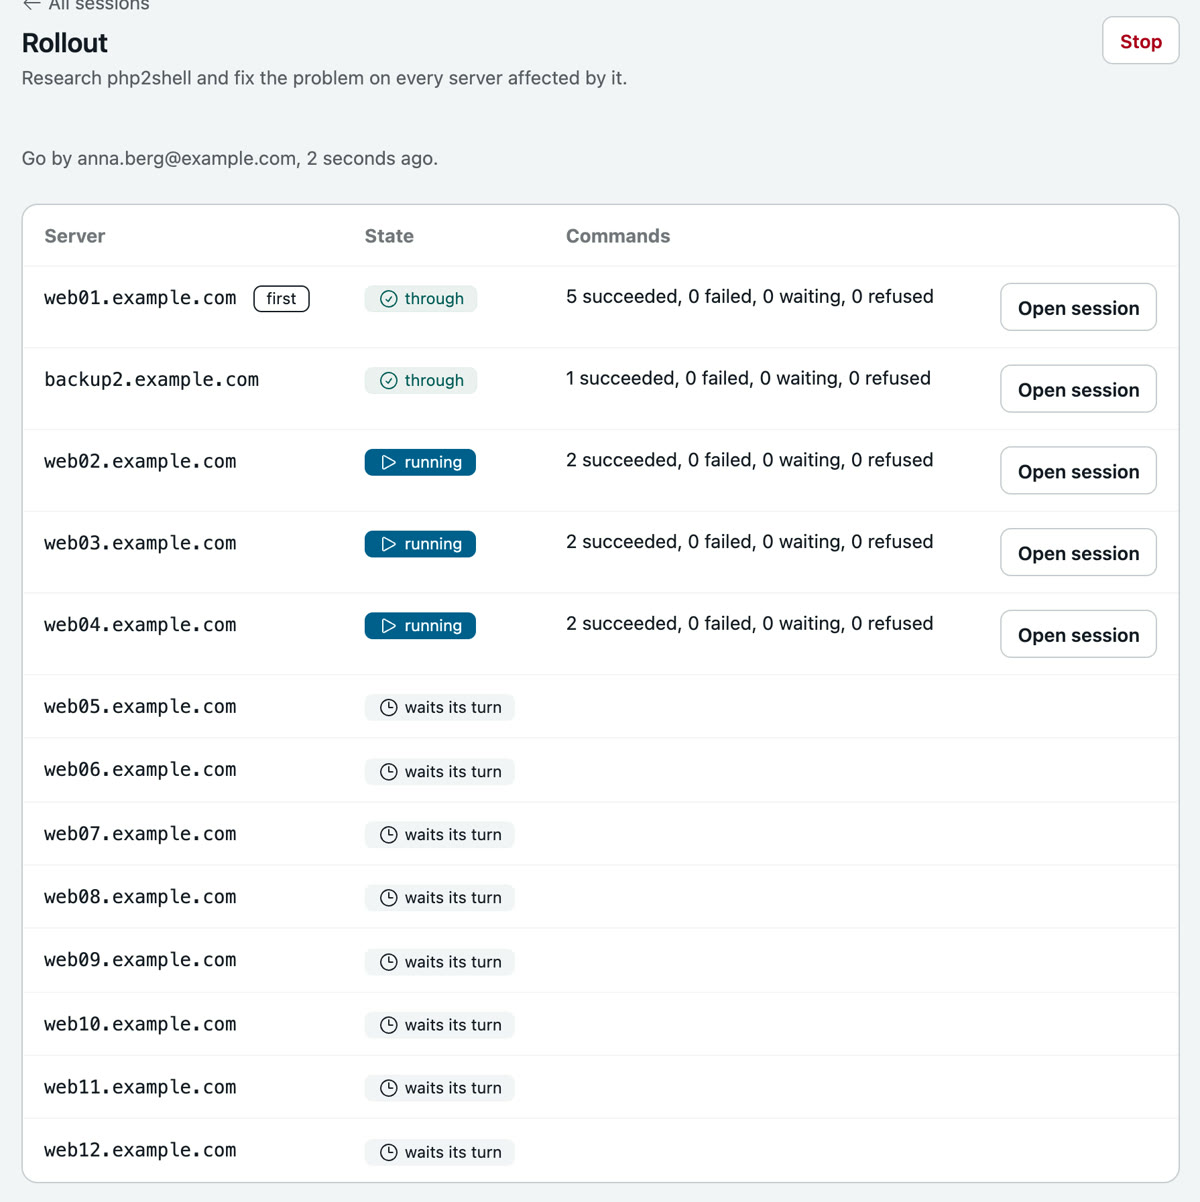Select web09.example.com server name
Image resolution: width=1200 pixels, height=1202 pixels.
tap(140, 960)
